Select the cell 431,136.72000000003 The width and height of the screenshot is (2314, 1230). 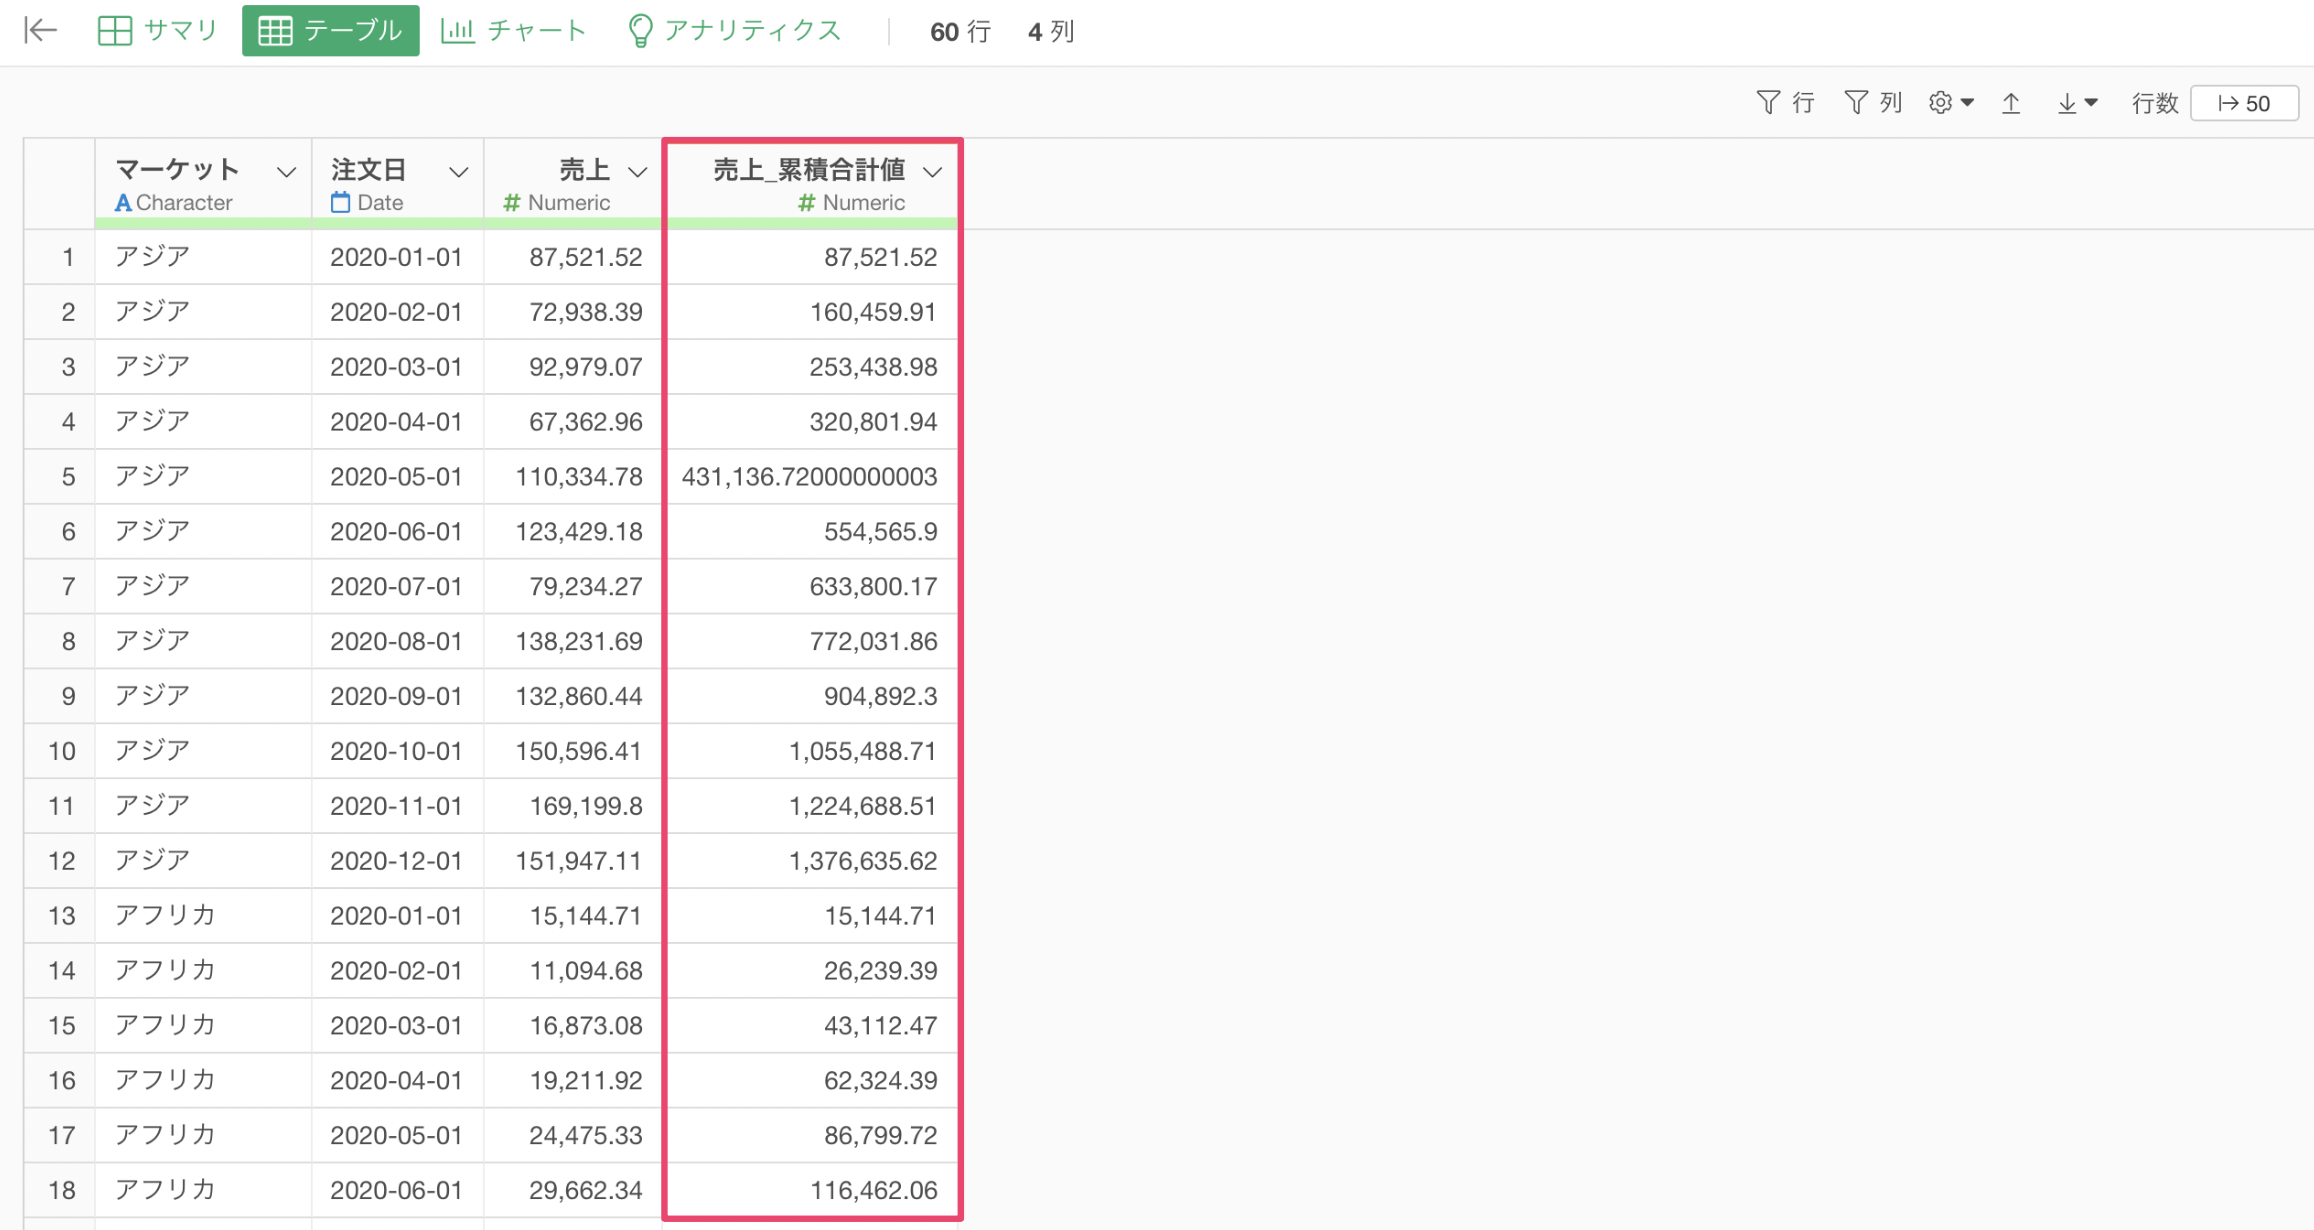tap(811, 477)
